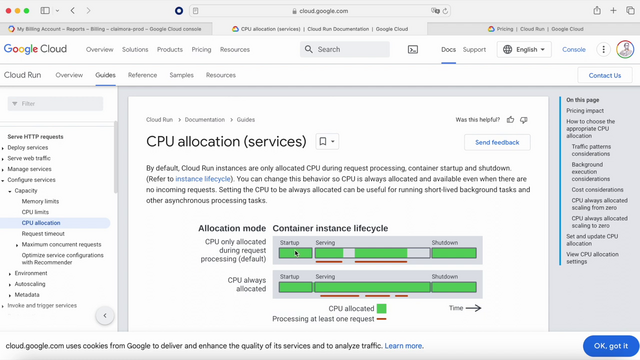
Task: Show tab overview icon
Action: pyautogui.click(x=630, y=11)
